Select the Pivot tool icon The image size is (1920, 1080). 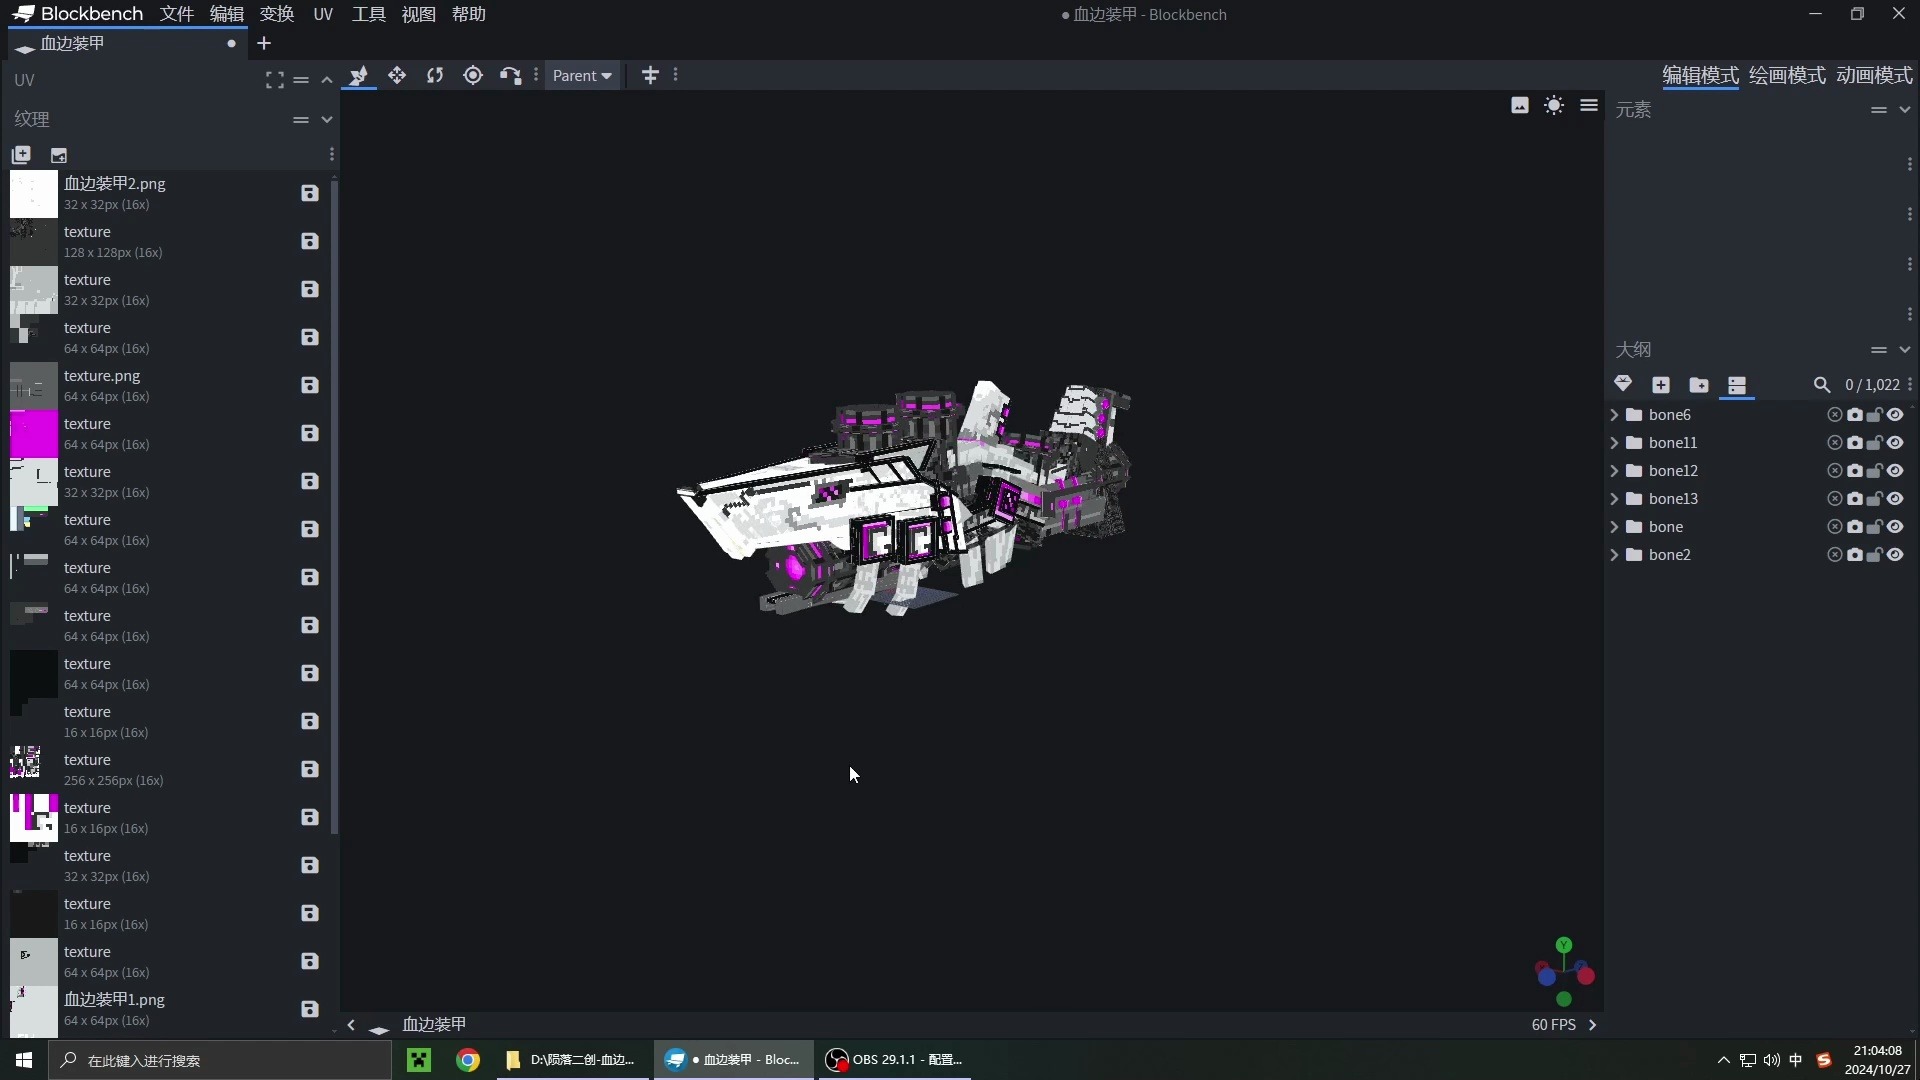(473, 76)
